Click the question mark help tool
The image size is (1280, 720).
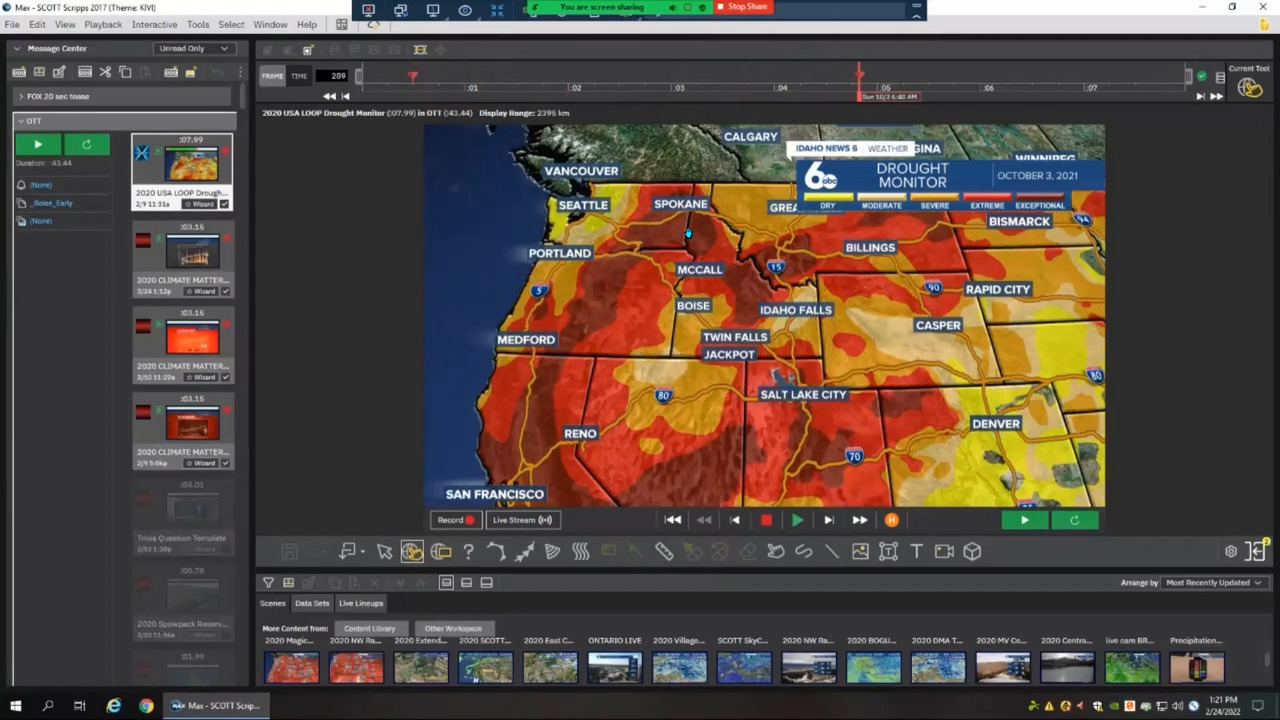pos(468,551)
